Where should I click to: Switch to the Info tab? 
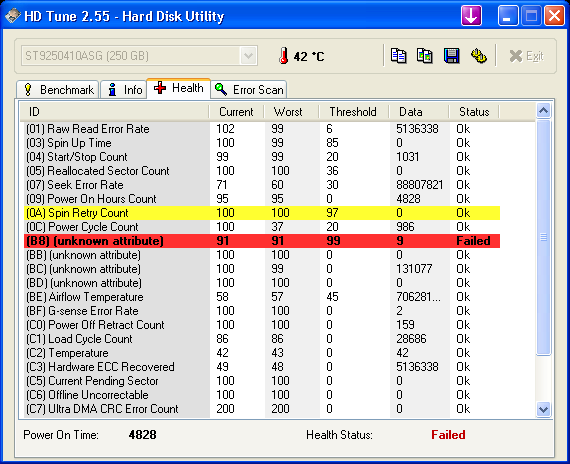pos(124,89)
